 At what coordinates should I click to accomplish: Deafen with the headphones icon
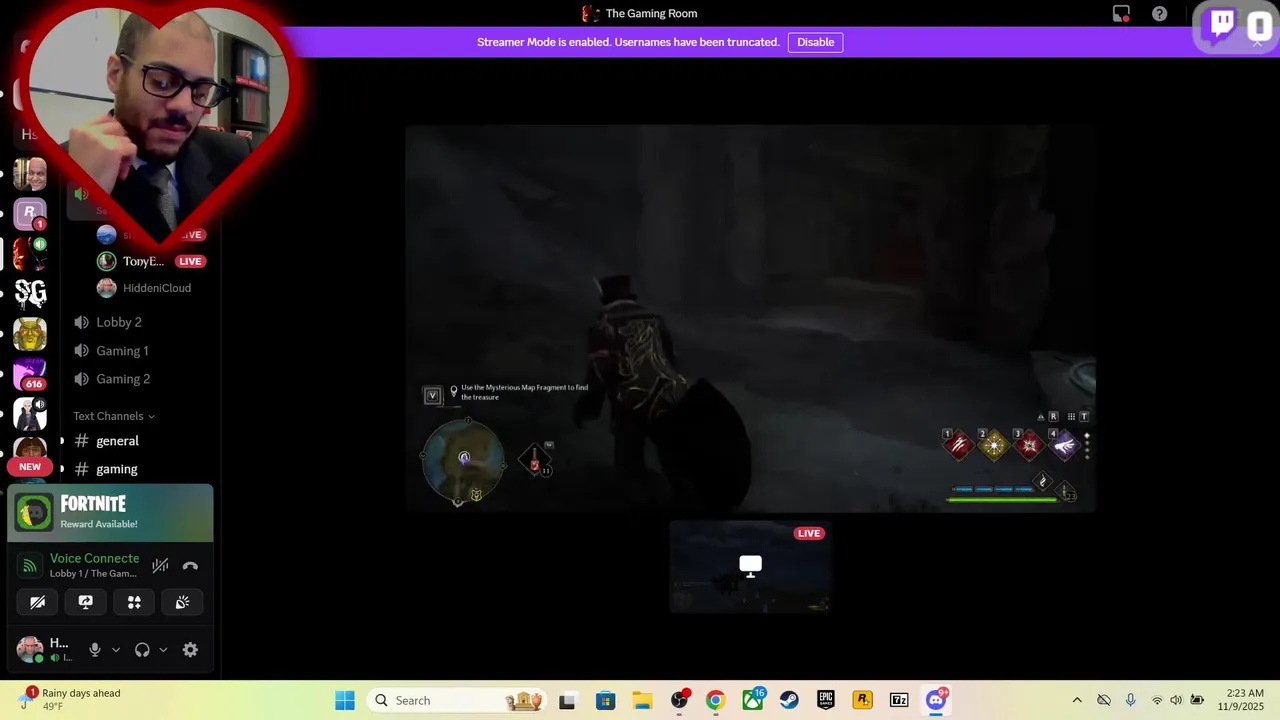pos(142,650)
